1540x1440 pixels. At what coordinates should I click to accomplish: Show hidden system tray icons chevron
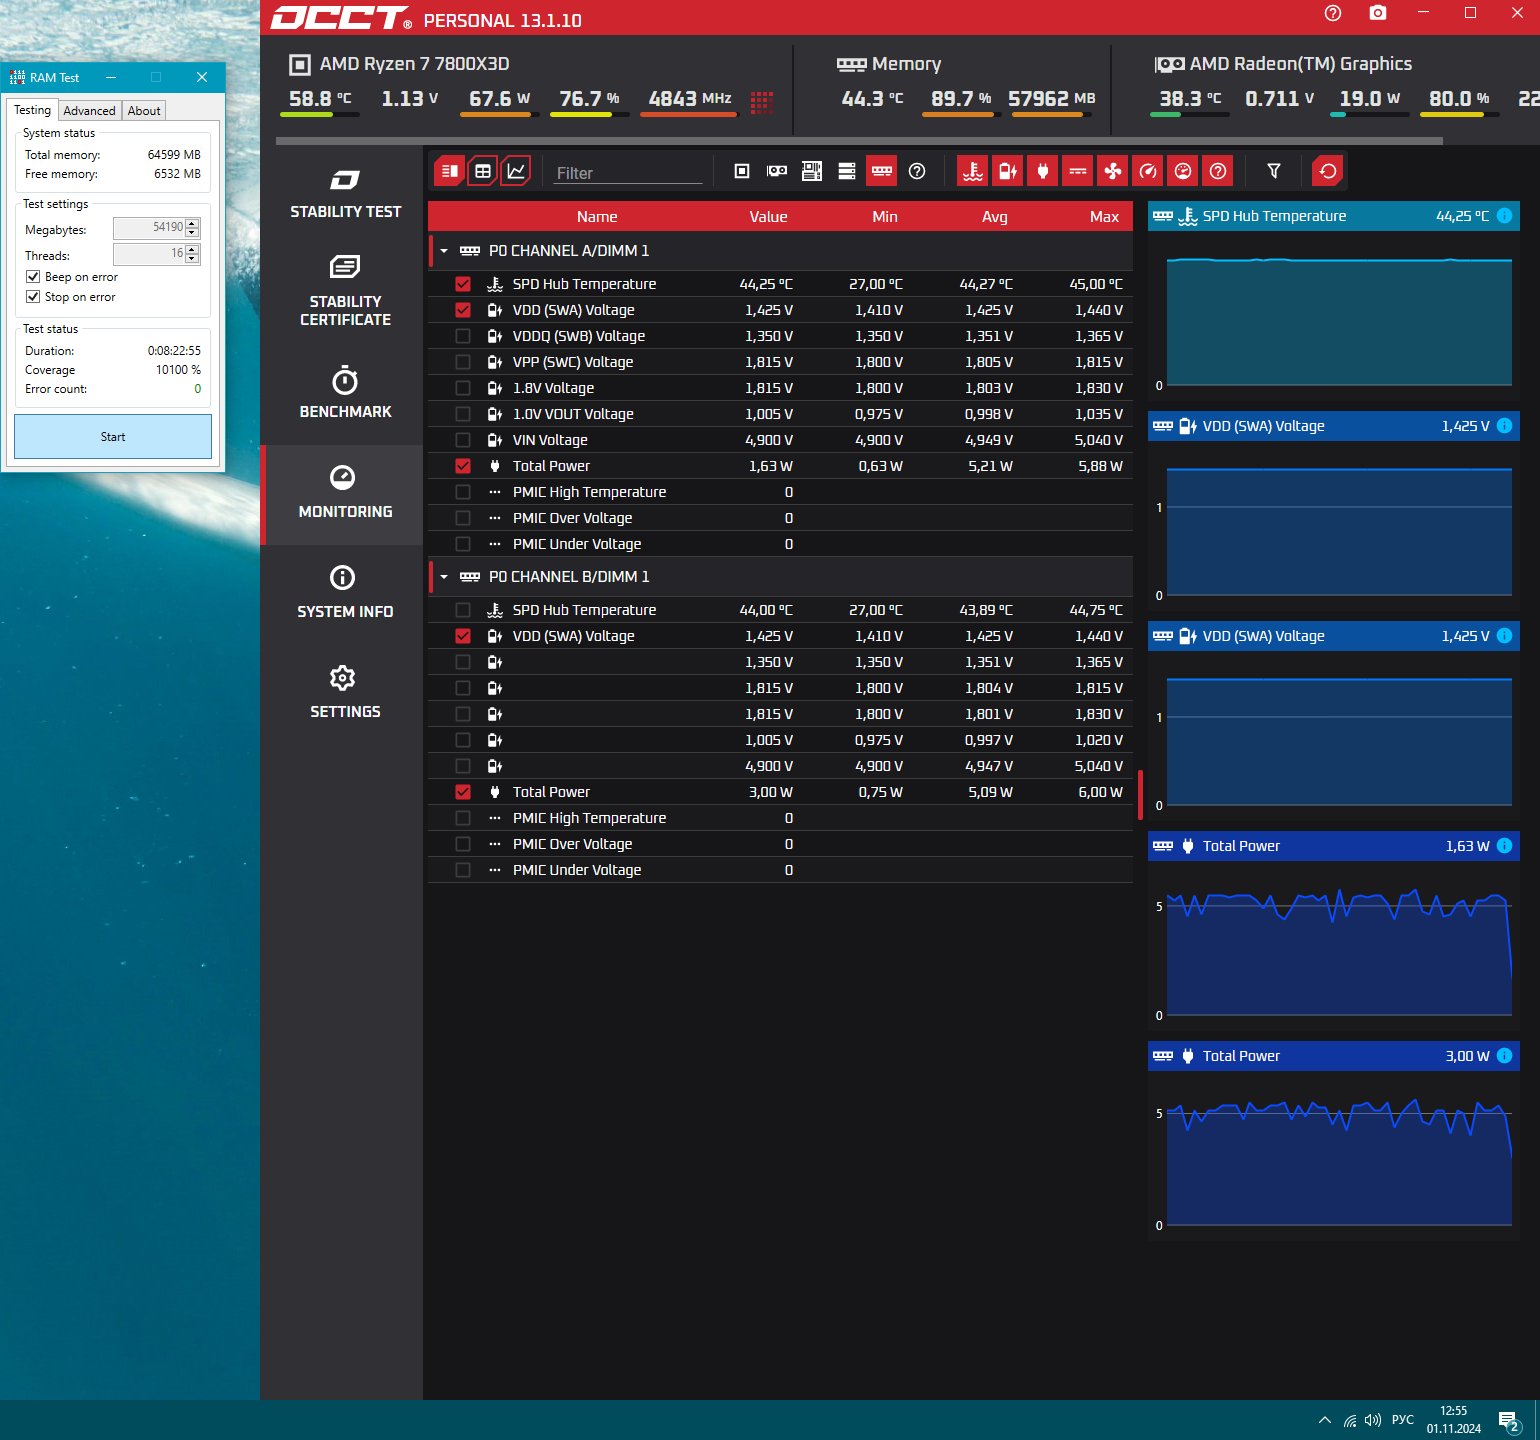click(x=1325, y=1420)
